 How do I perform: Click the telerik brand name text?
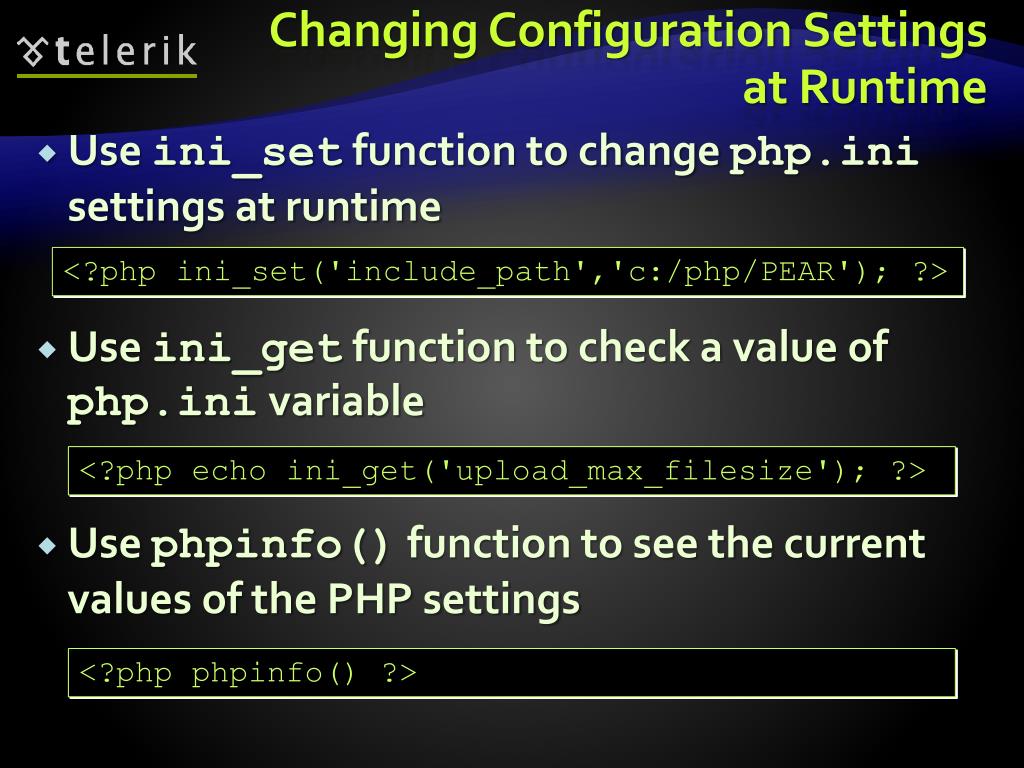125,51
